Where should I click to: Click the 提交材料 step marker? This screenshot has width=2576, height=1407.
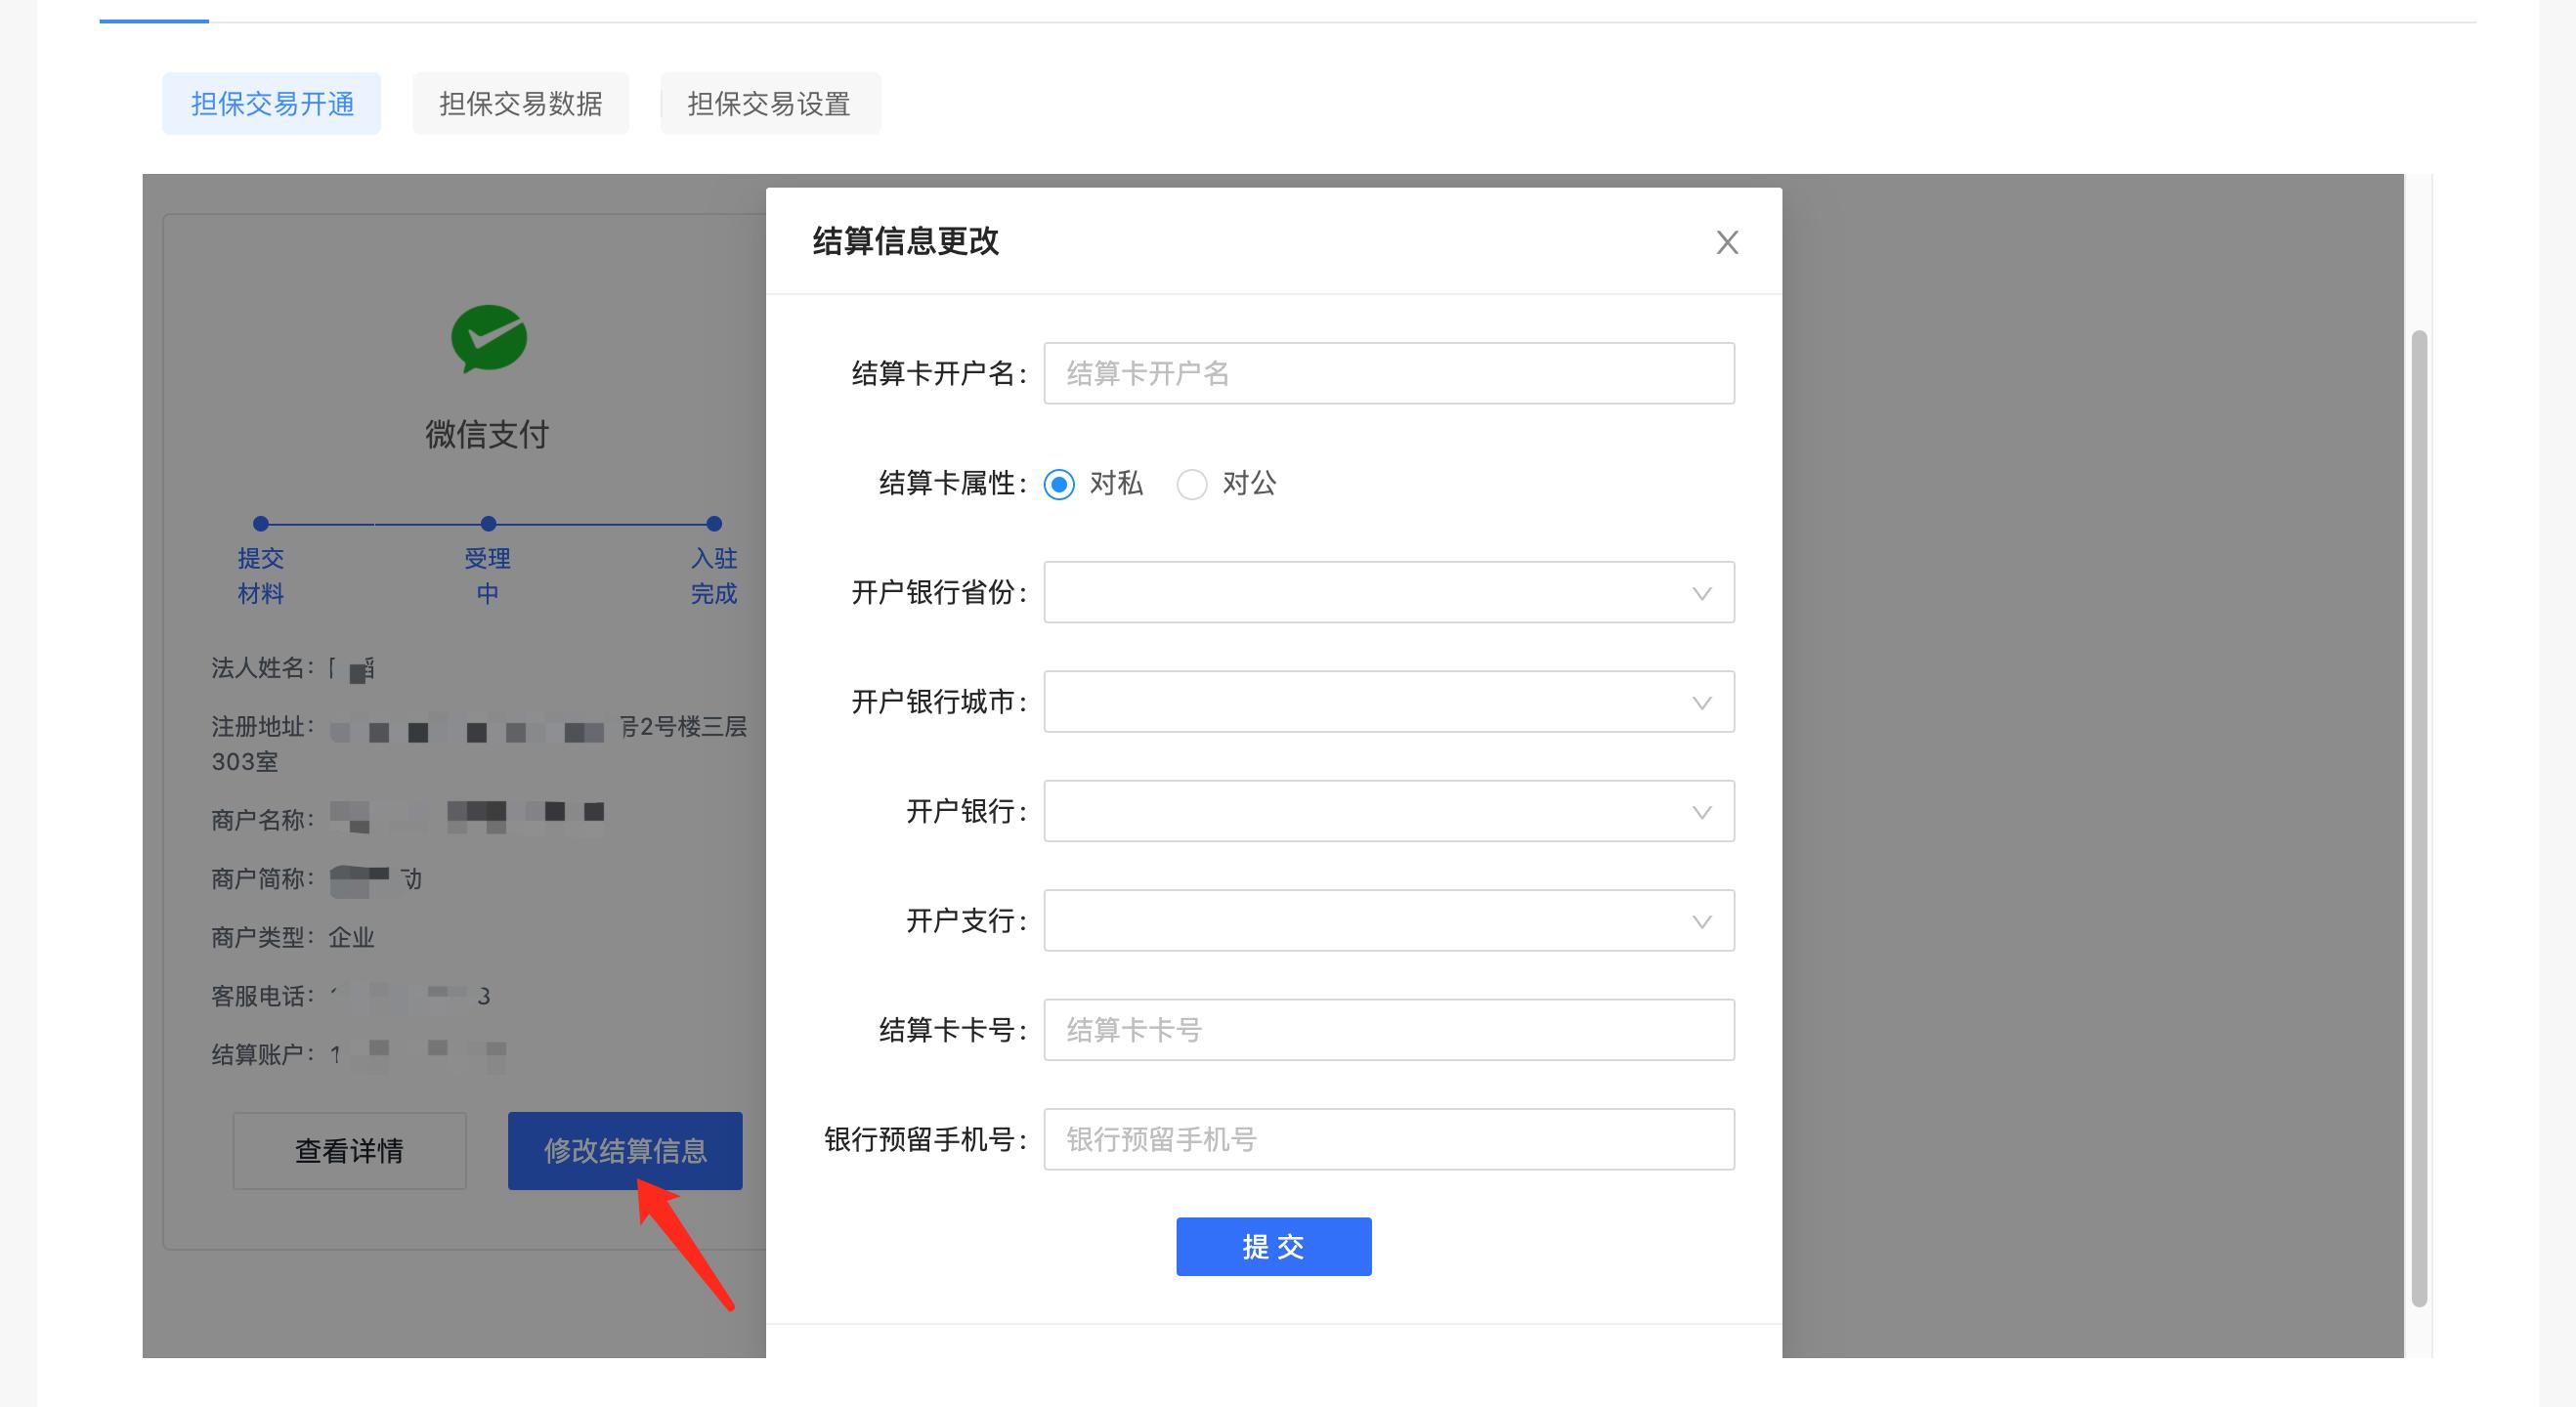(x=261, y=523)
